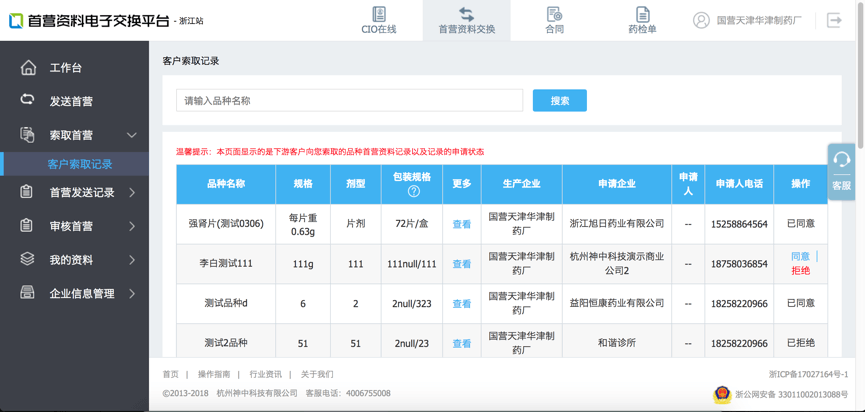Click the 企业信息管理 sidebar icon
This screenshot has height=412, width=865.
[27, 293]
